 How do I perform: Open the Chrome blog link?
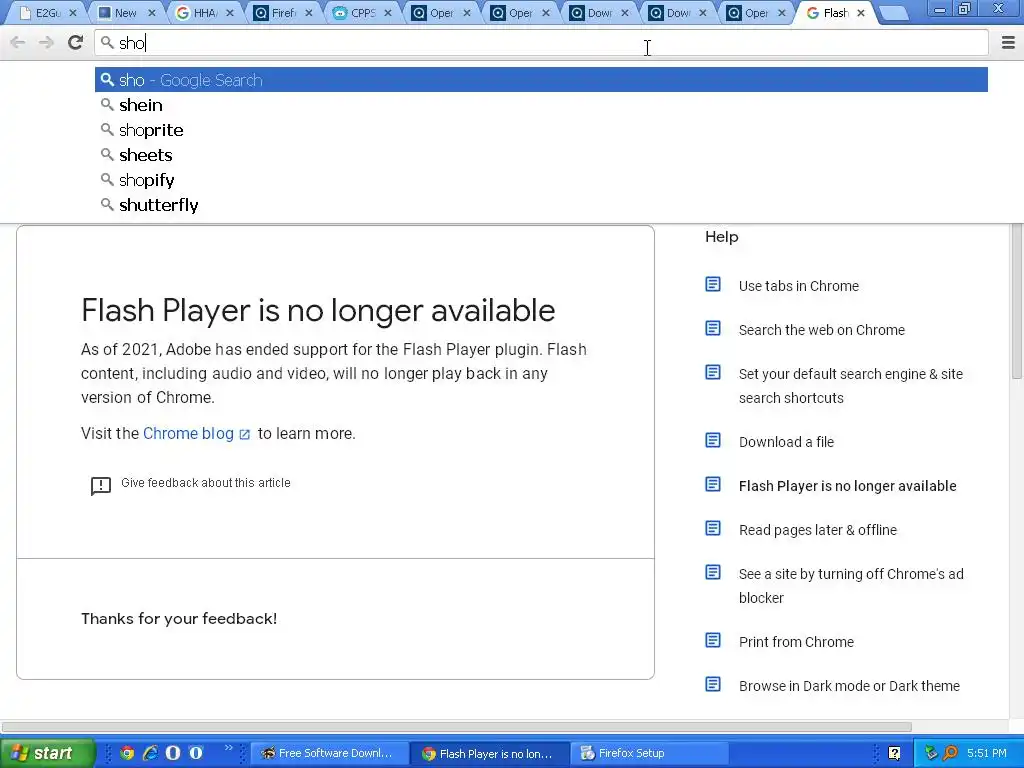[188, 434]
